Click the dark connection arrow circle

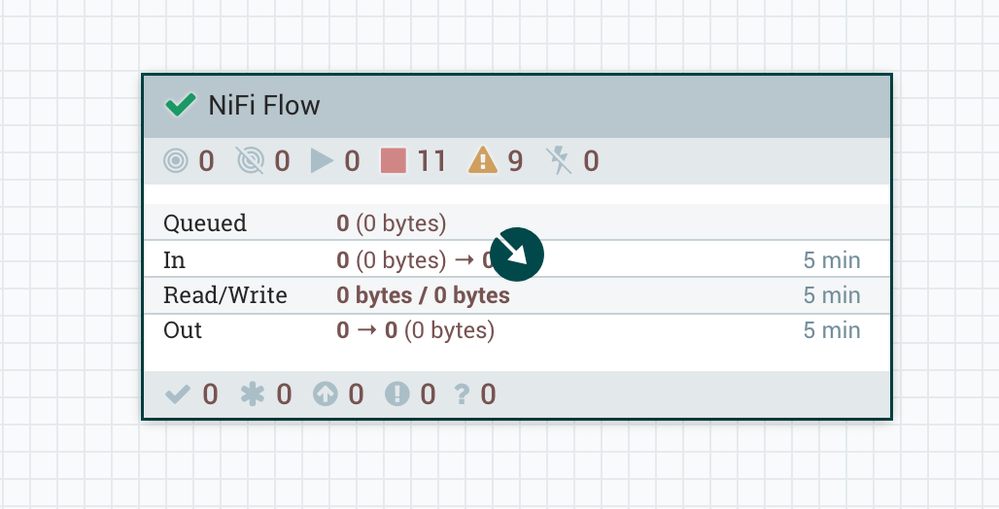(517, 254)
